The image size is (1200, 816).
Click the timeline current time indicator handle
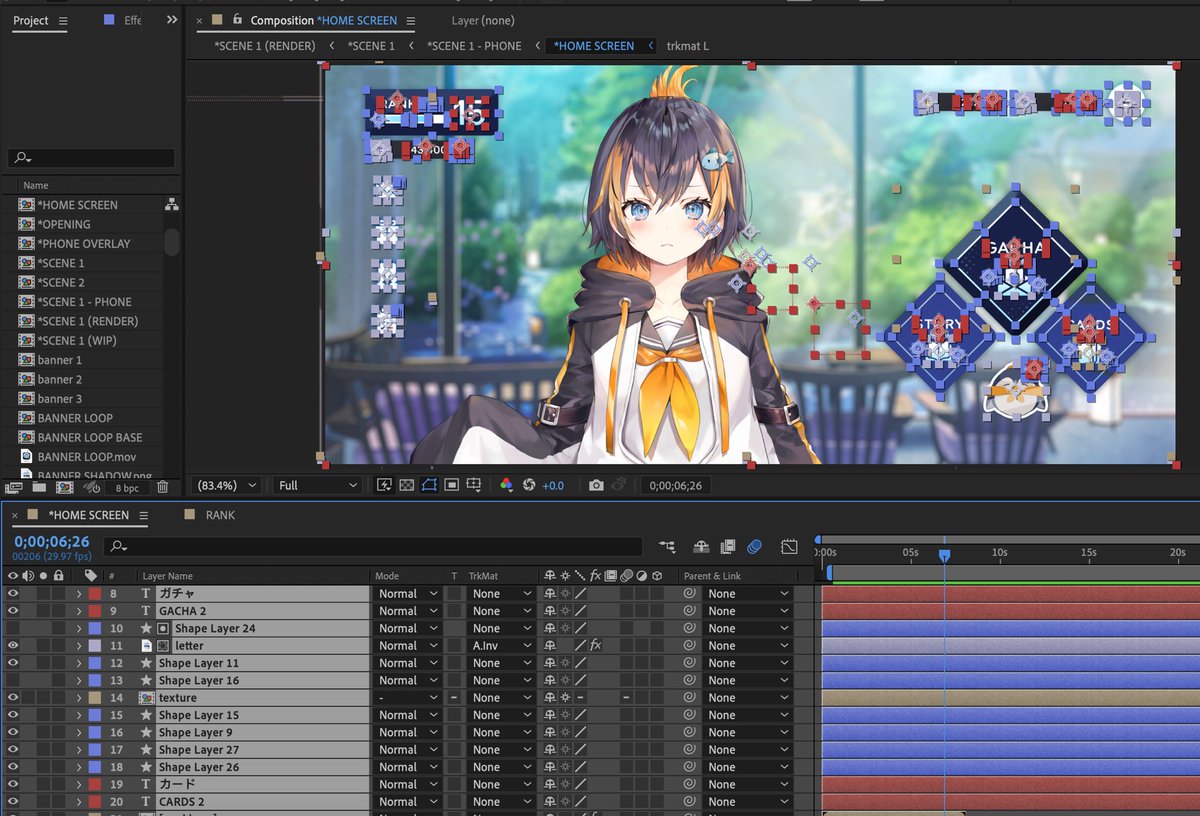point(944,554)
